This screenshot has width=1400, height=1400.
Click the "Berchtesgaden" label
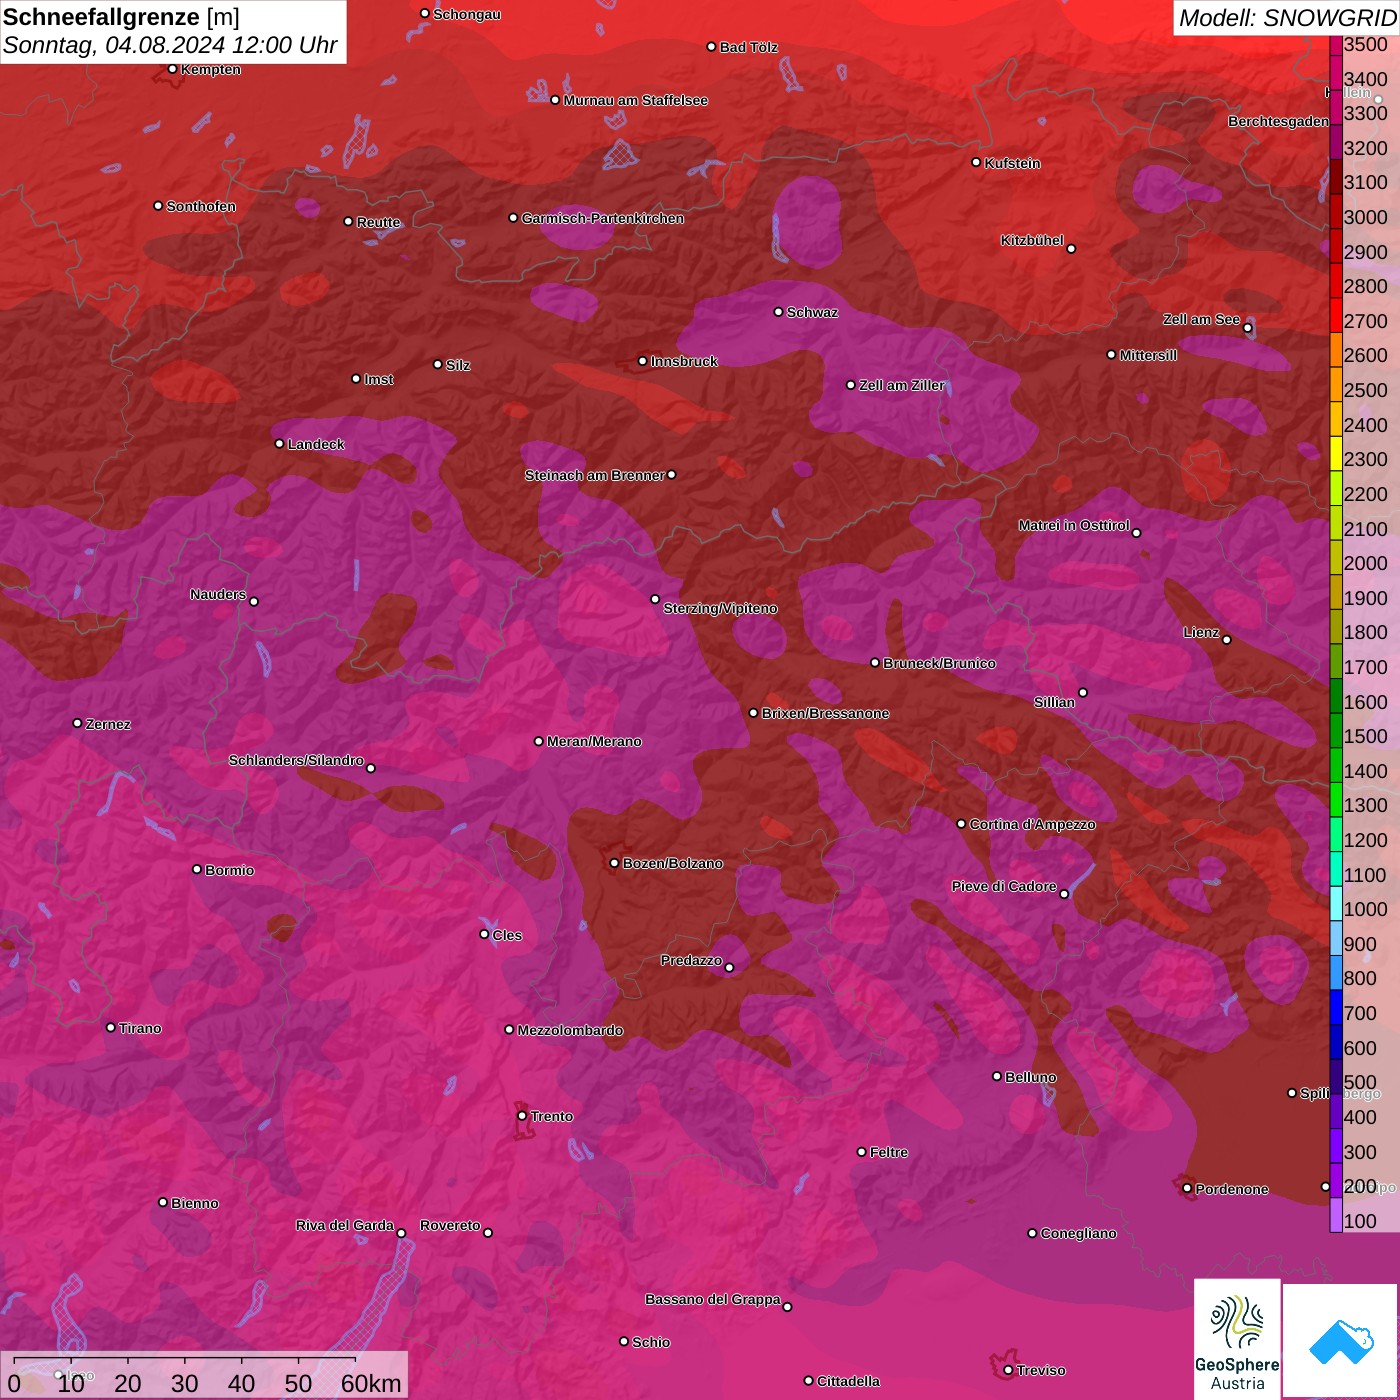click(x=1278, y=121)
